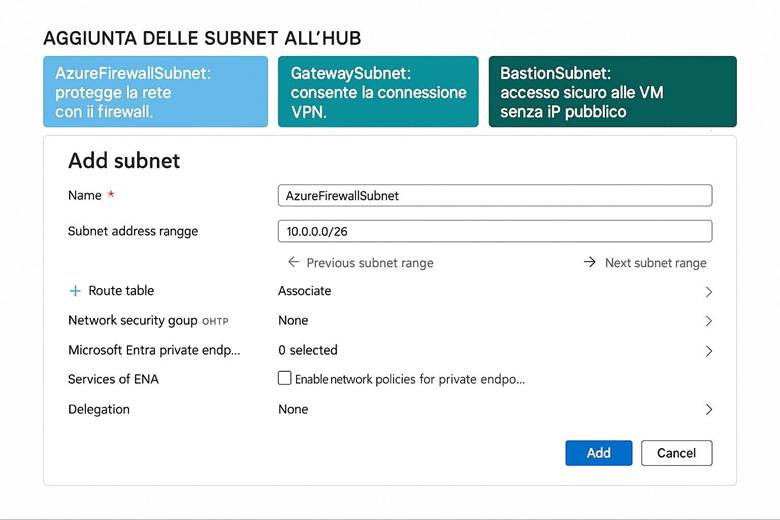
Task: Click the Previous subnet range link
Action: point(369,263)
